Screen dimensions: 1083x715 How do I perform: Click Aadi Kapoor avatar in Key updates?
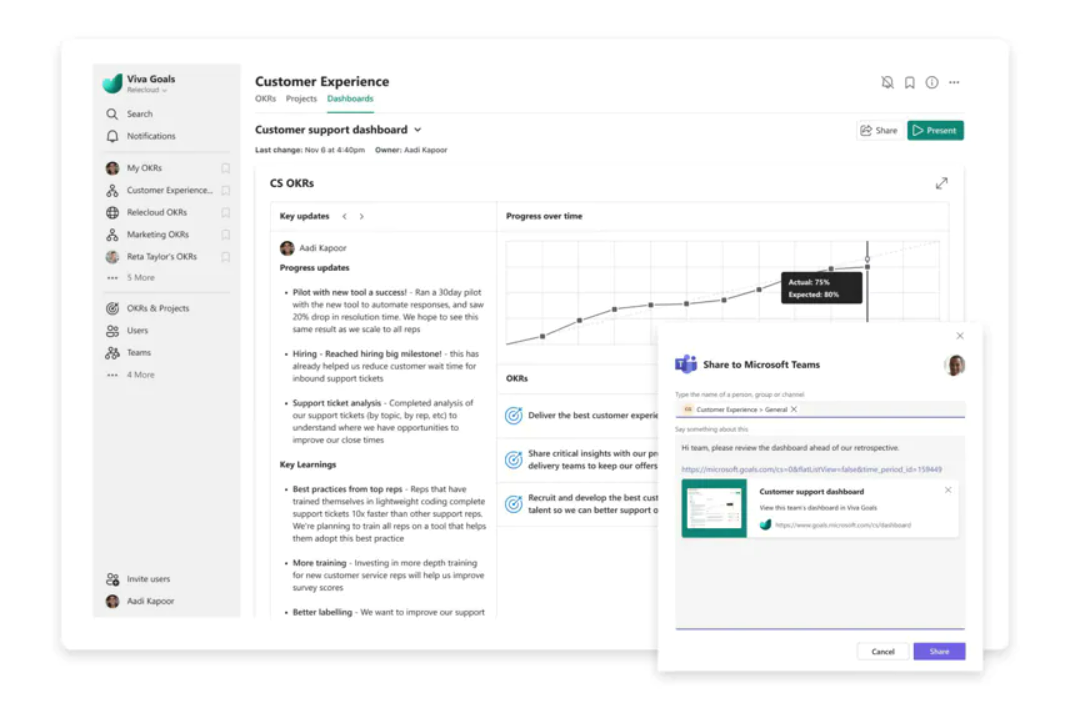point(287,248)
